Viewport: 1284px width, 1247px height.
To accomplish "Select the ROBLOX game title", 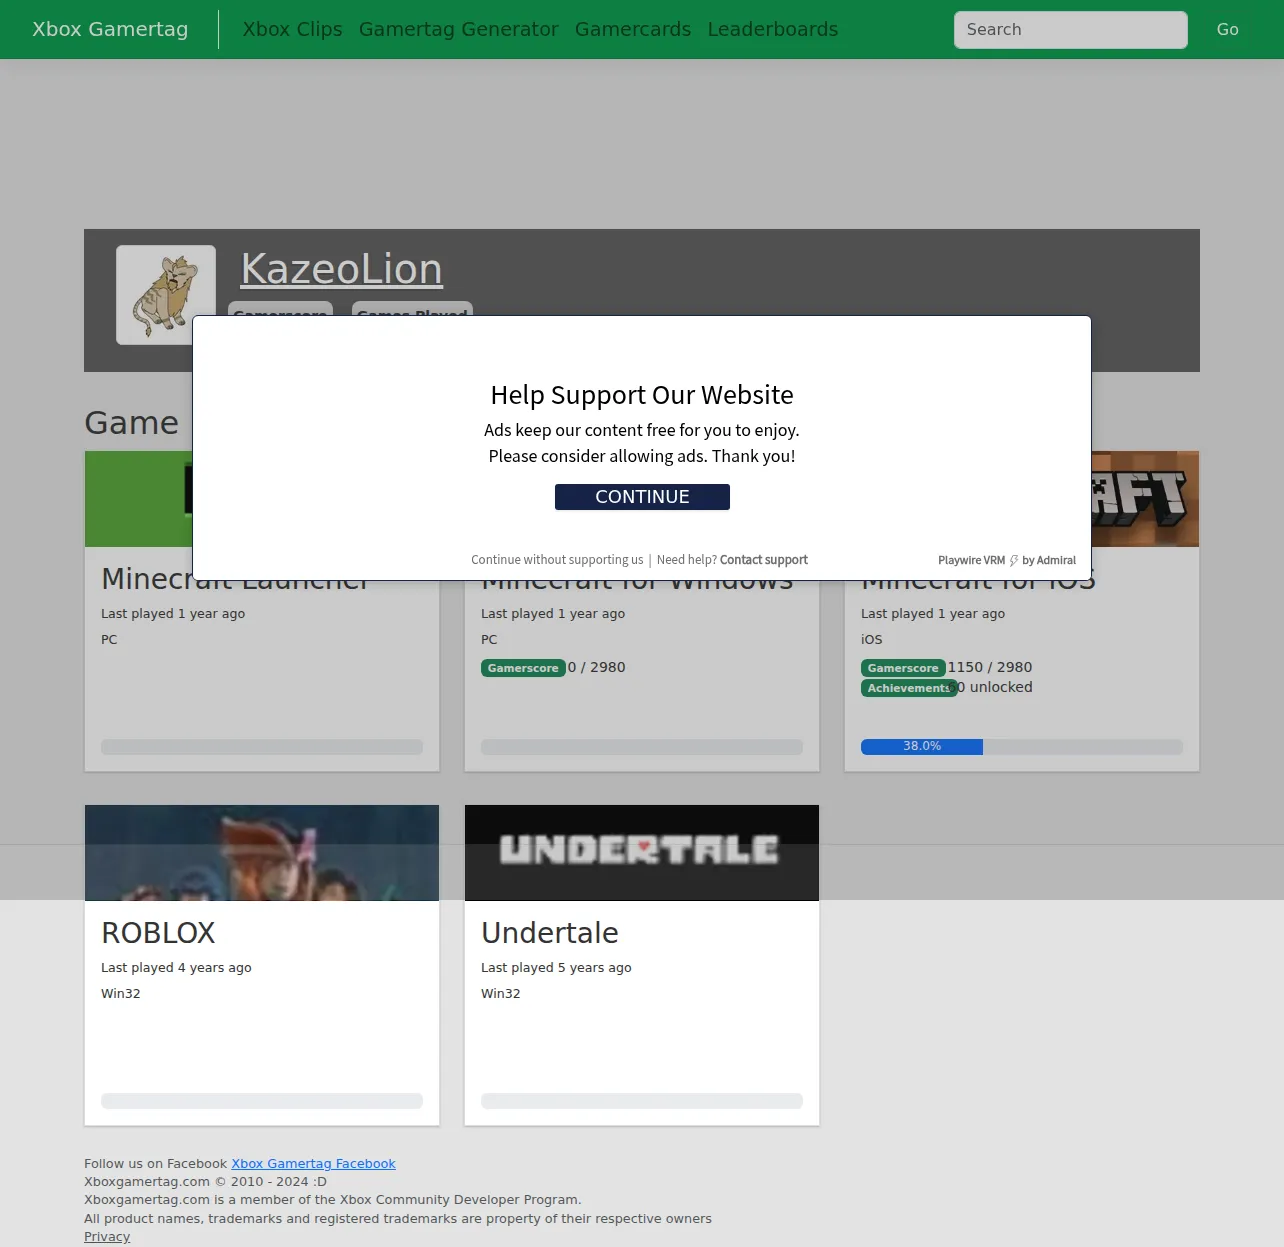I will [158, 933].
